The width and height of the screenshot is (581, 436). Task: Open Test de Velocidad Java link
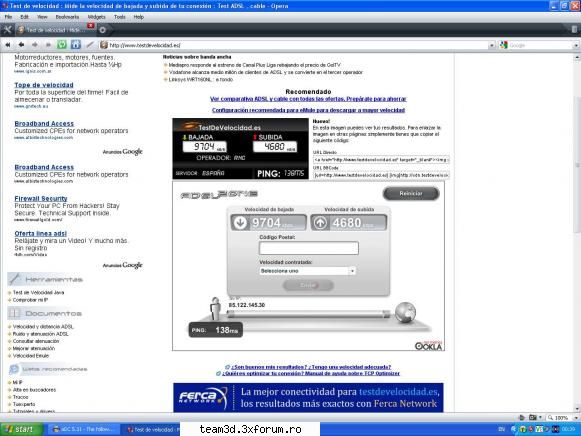[x=39, y=293]
